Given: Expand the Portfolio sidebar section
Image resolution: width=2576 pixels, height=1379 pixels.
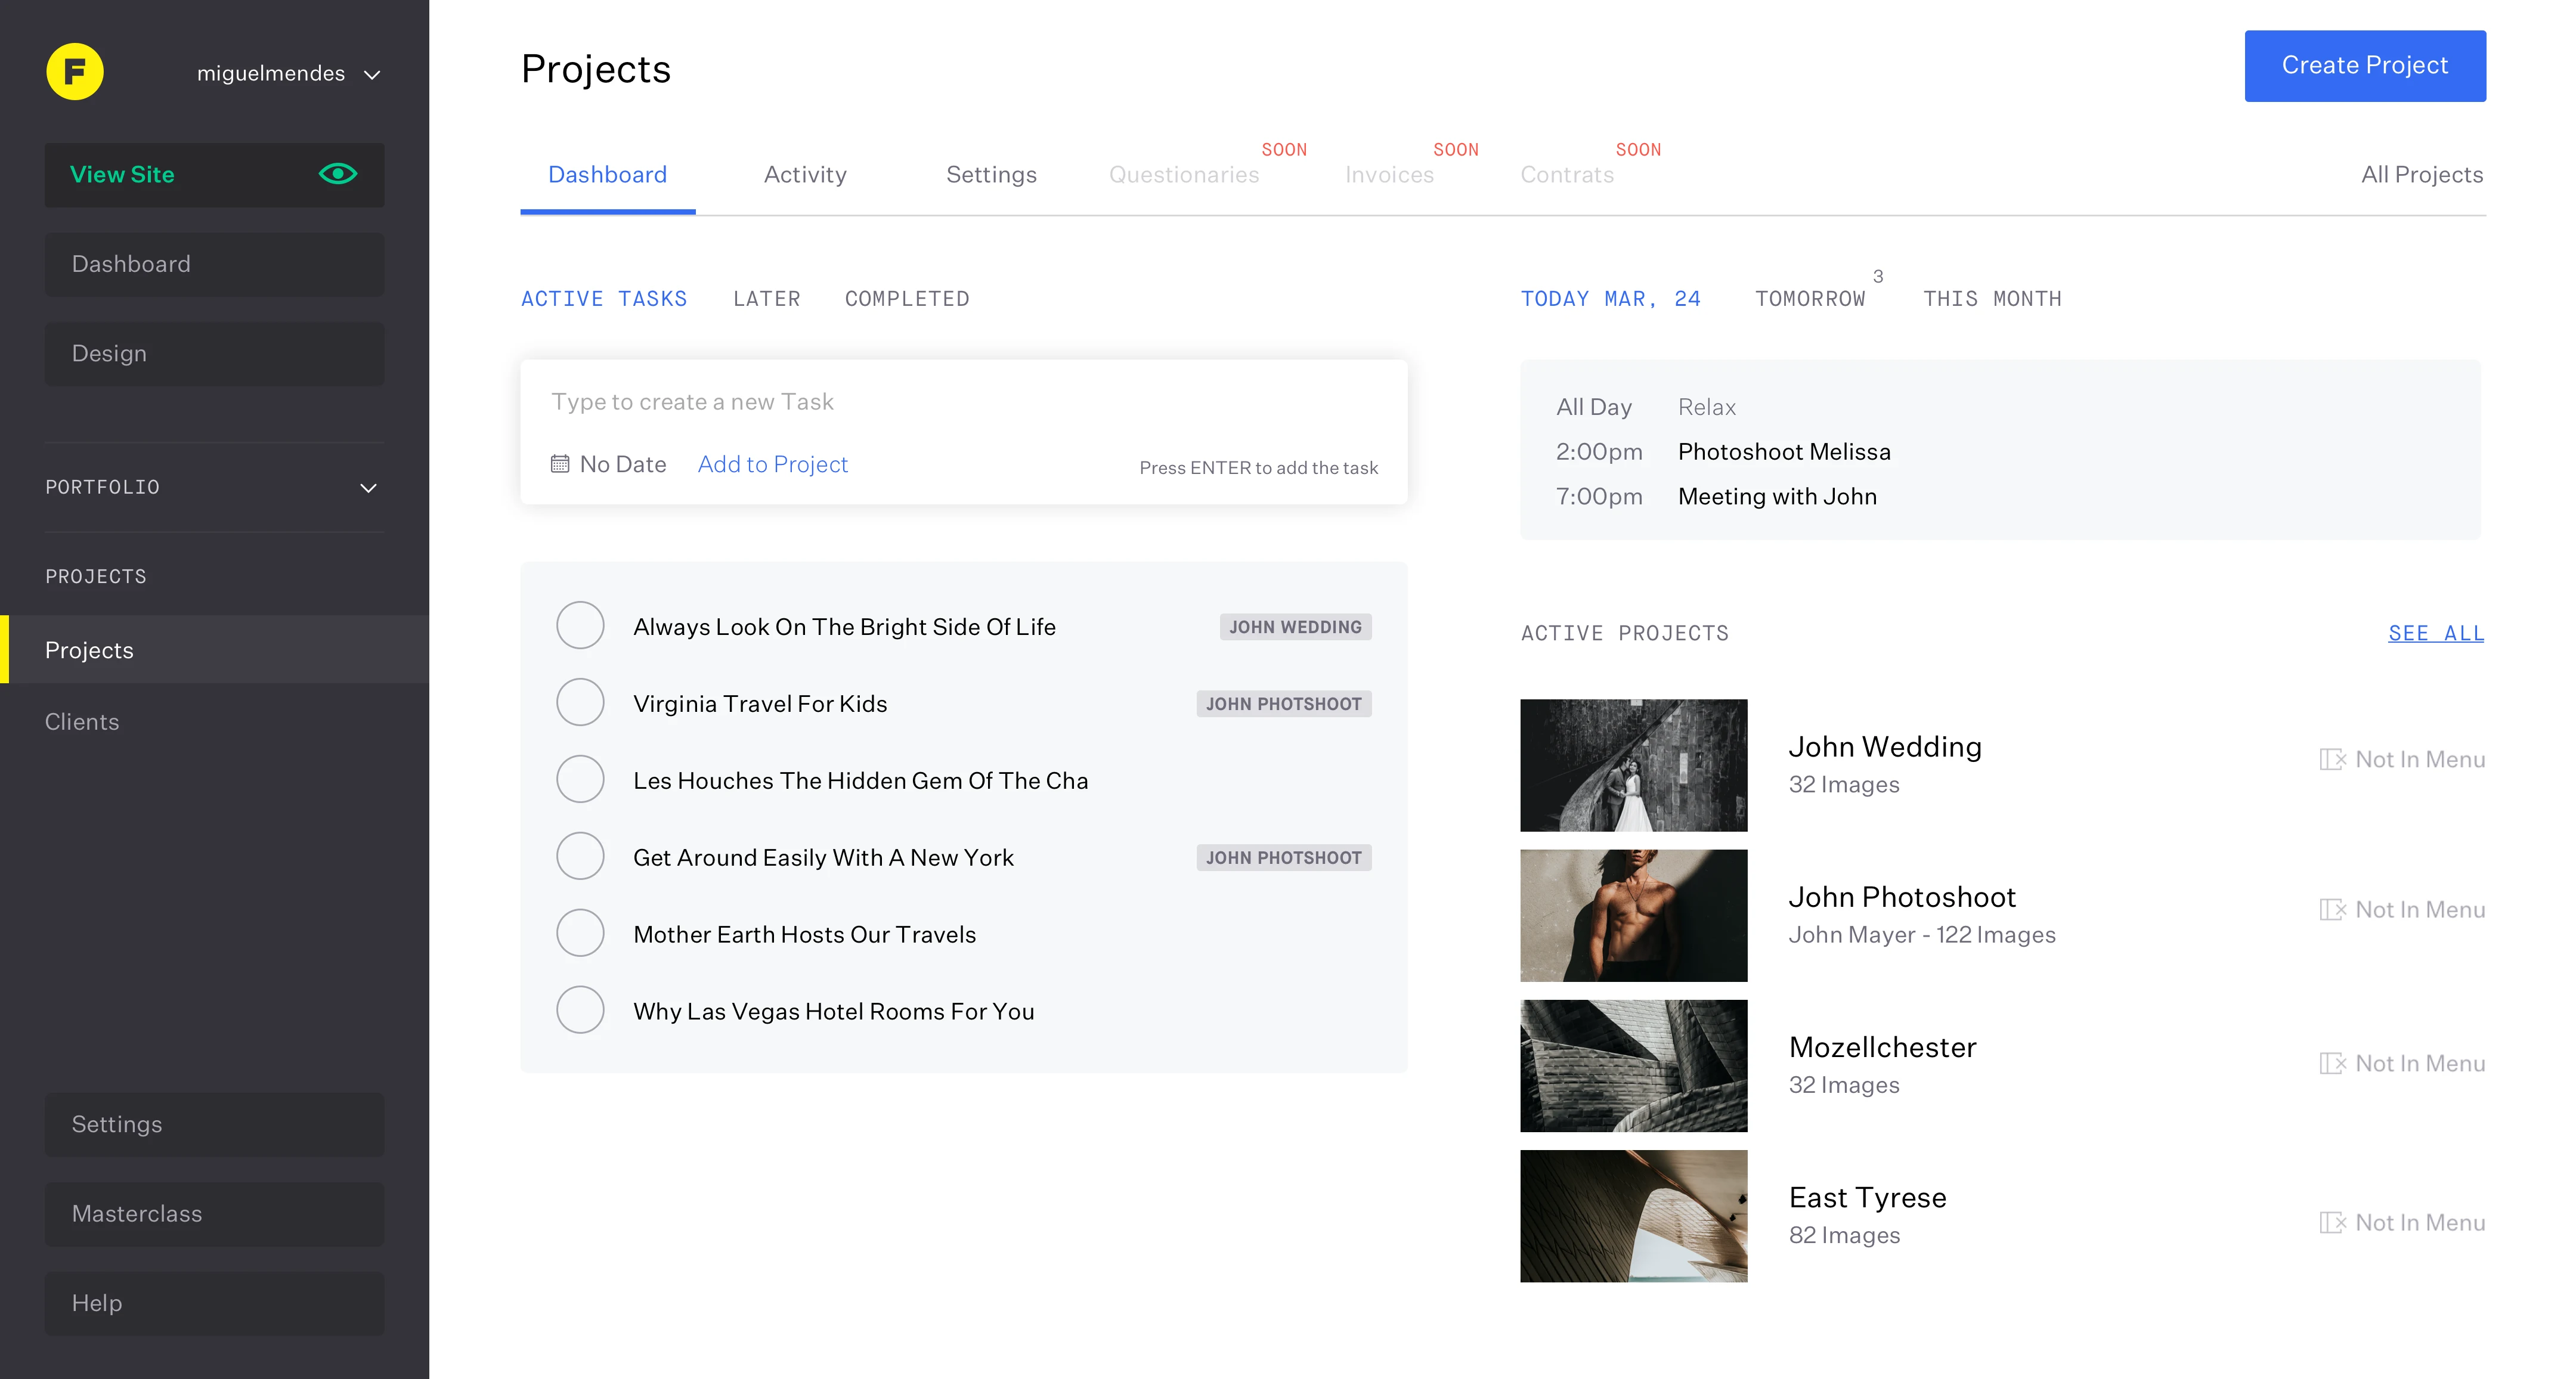Looking at the screenshot, I should [x=368, y=488].
